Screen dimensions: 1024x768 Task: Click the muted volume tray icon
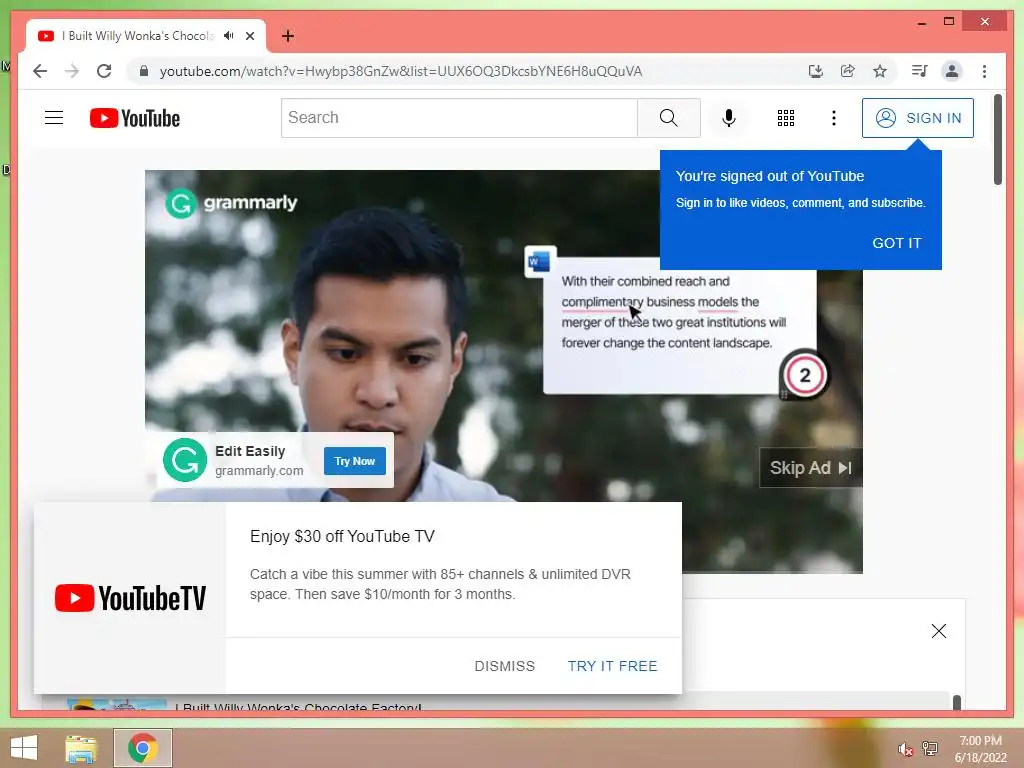tap(905, 749)
